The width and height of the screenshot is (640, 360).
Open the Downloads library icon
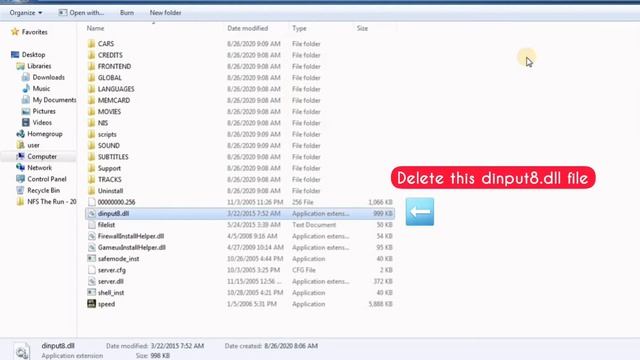coord(26,77)
